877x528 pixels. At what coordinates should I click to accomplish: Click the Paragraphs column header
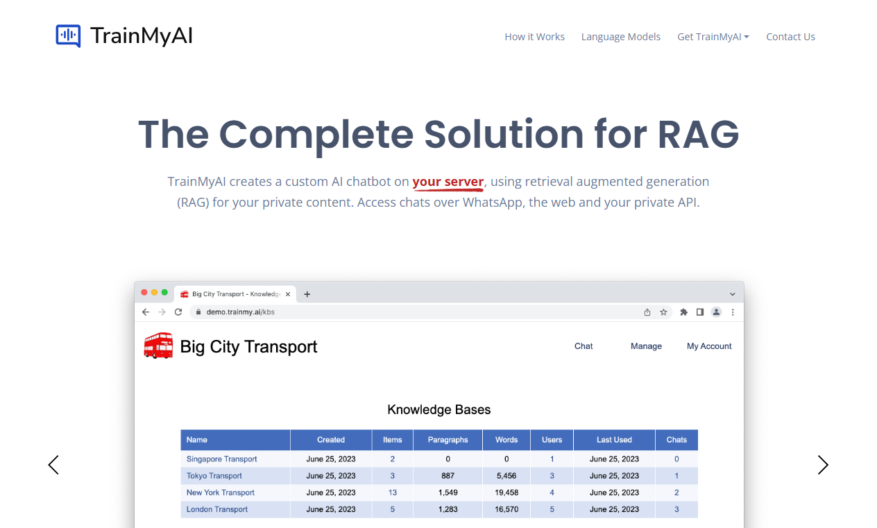448,440
